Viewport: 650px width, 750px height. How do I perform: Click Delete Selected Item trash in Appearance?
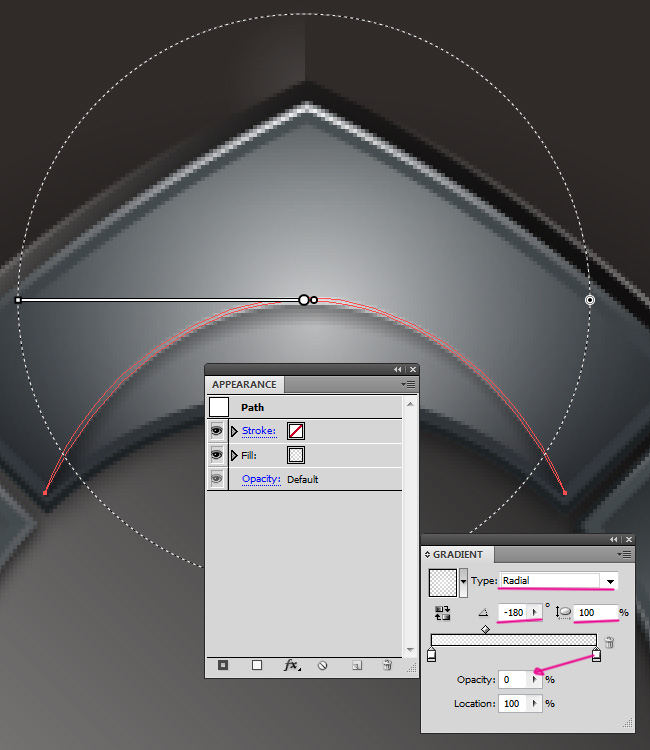click(x=388, y=664)
